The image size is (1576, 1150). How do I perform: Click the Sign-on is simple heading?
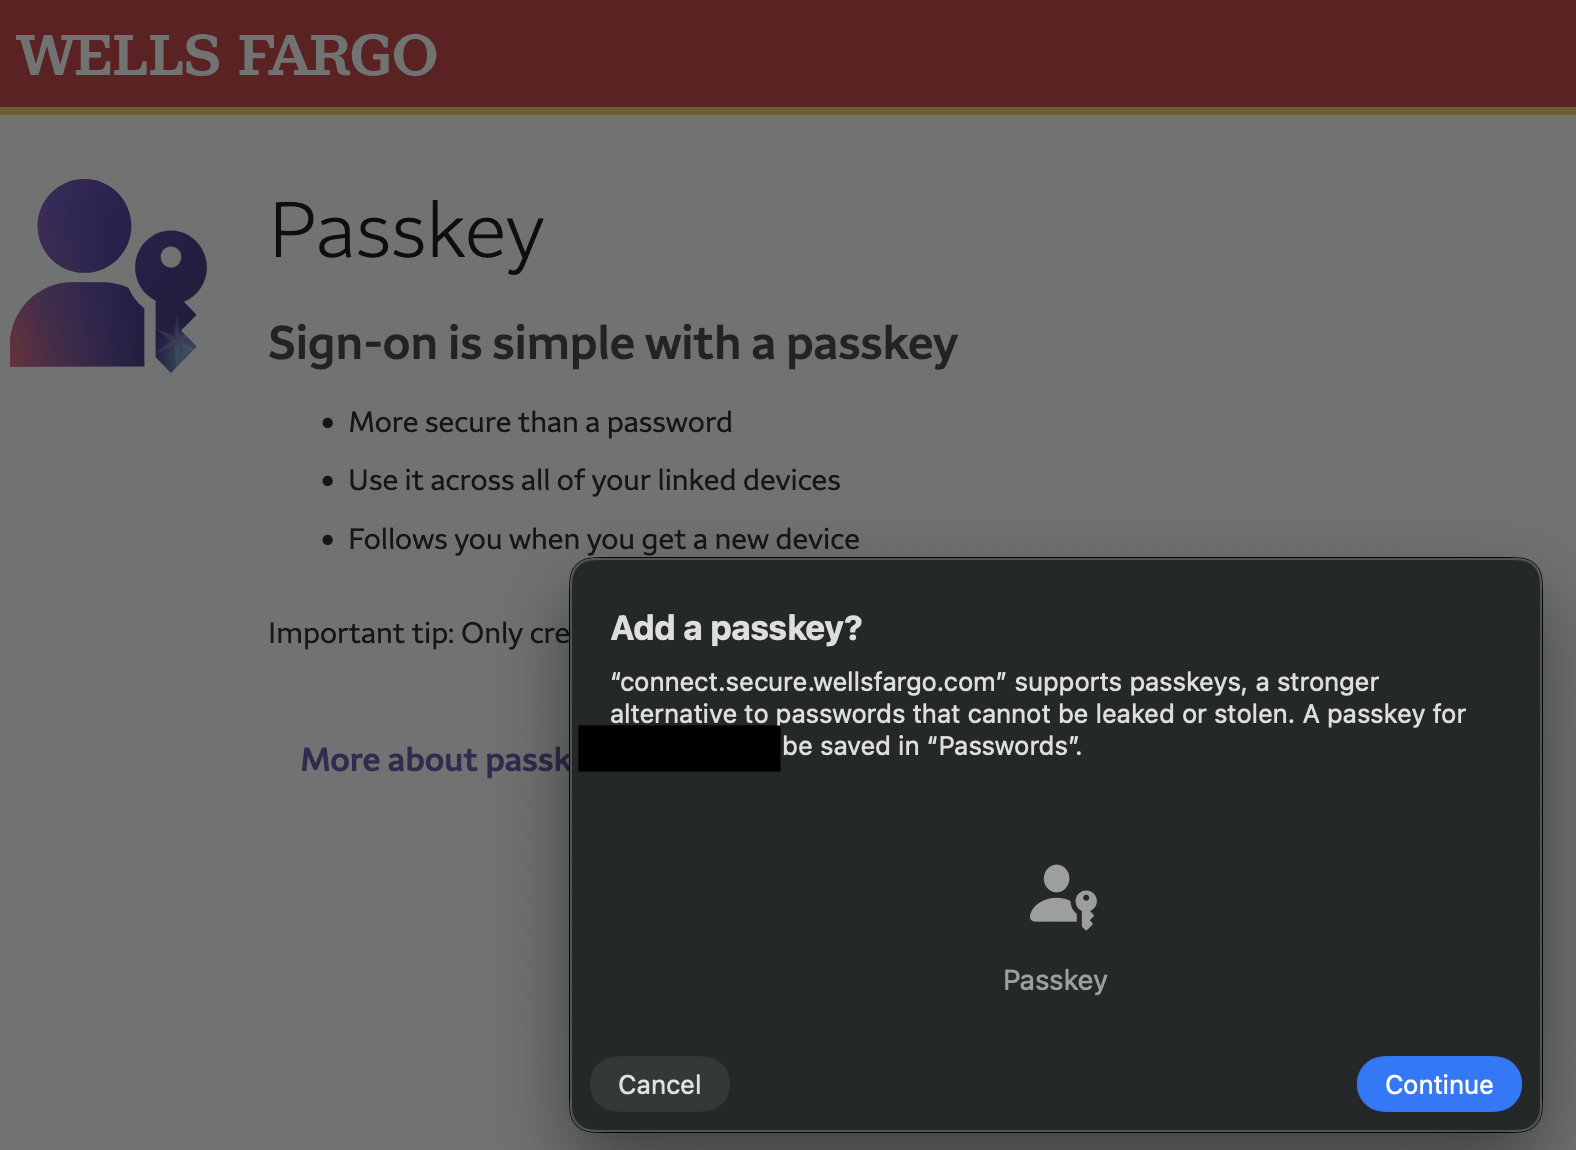[x=612, y=343]
